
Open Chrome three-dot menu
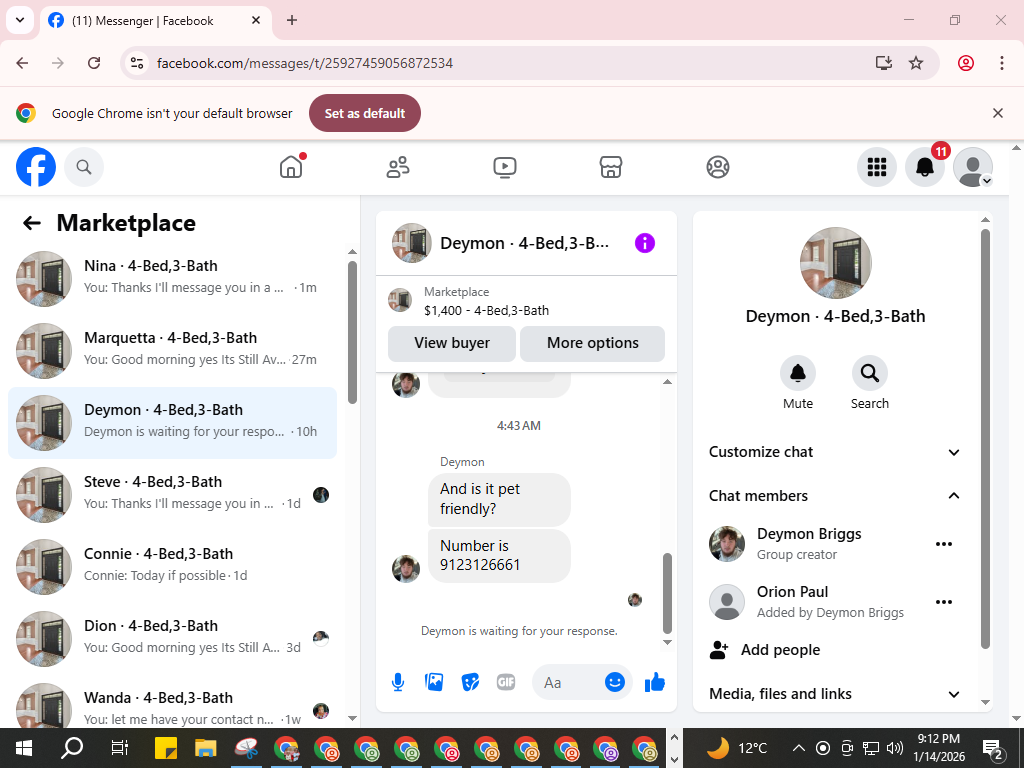click(x=1002, y=63)
